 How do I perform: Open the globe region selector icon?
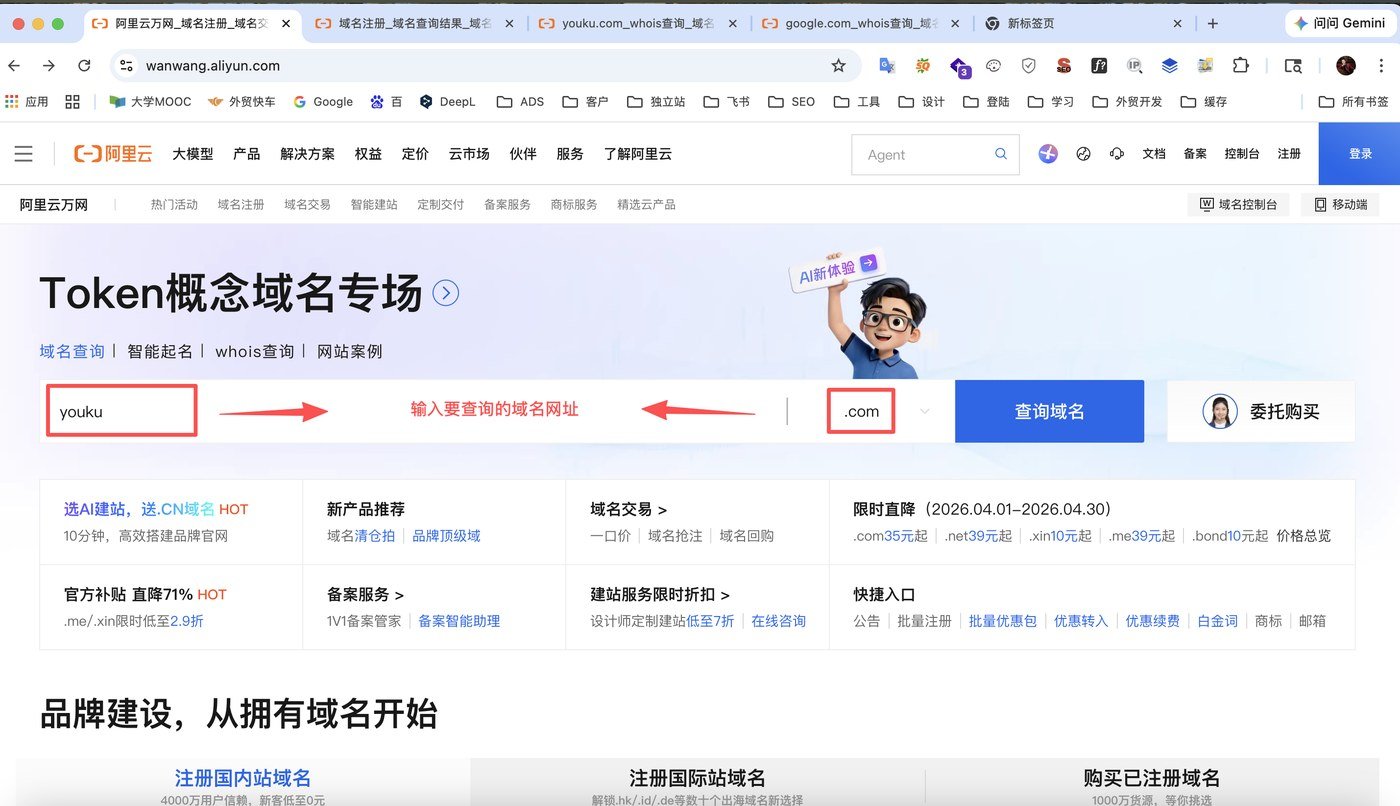click(x=1082, y=154)
